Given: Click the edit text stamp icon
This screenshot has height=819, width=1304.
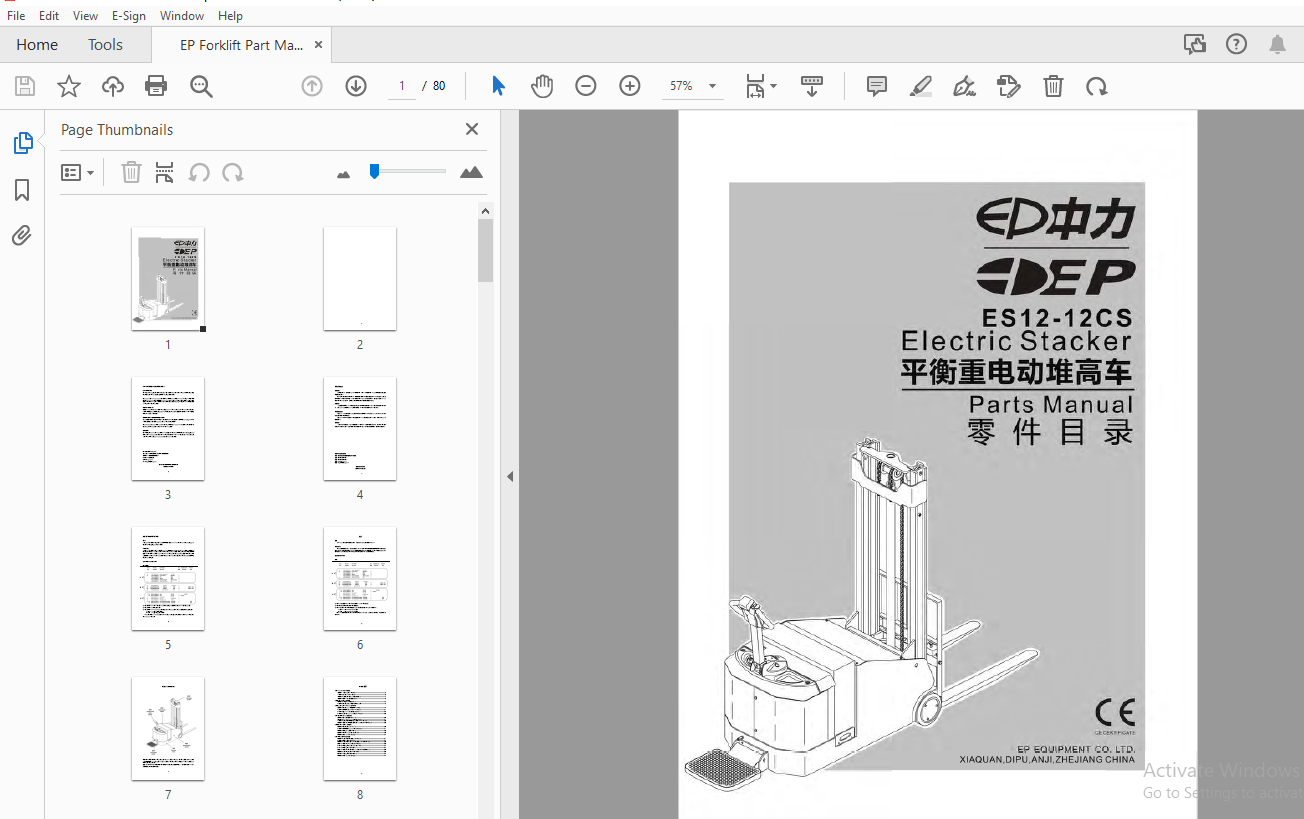Looking at the screenshot, I should tap(1009, 86).
